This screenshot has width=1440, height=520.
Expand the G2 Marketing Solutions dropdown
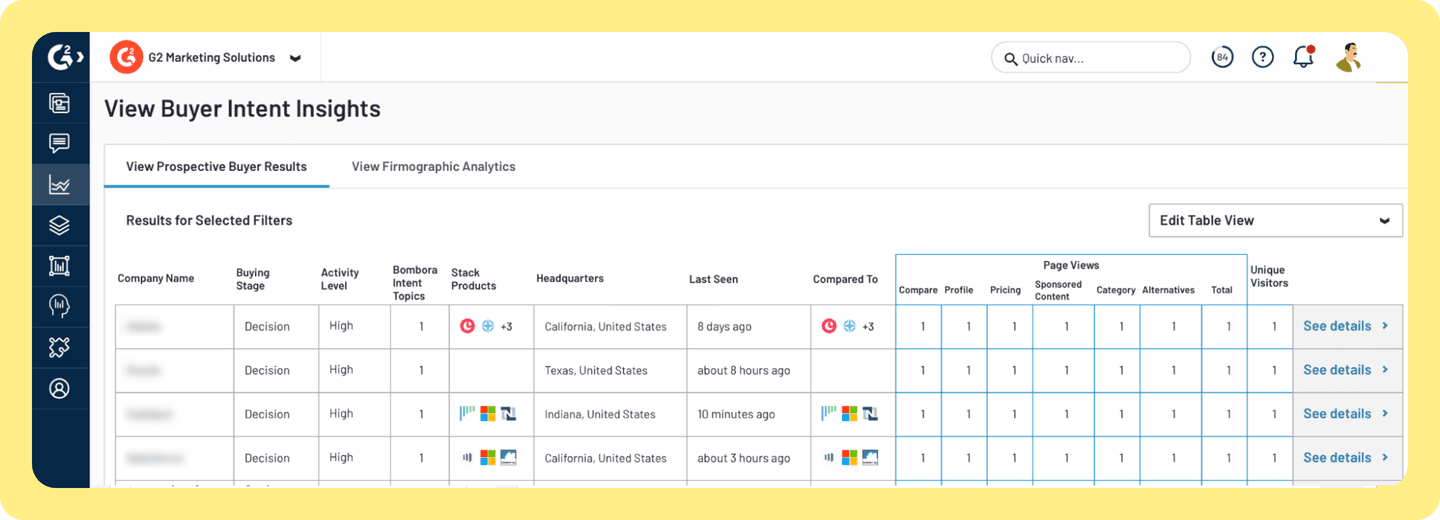[295, 58]
